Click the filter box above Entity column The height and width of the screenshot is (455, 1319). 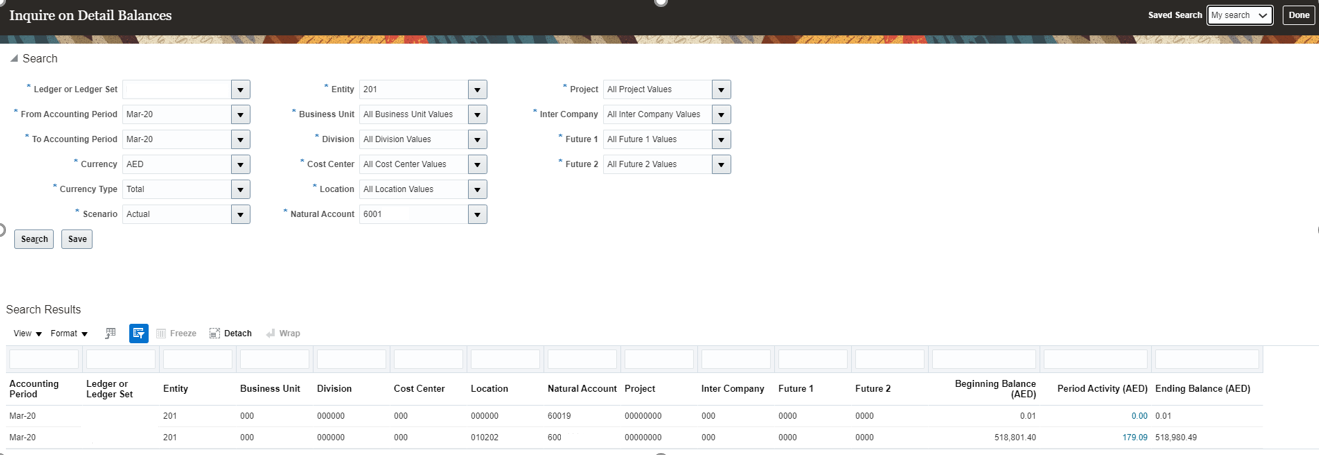(198, 359)
